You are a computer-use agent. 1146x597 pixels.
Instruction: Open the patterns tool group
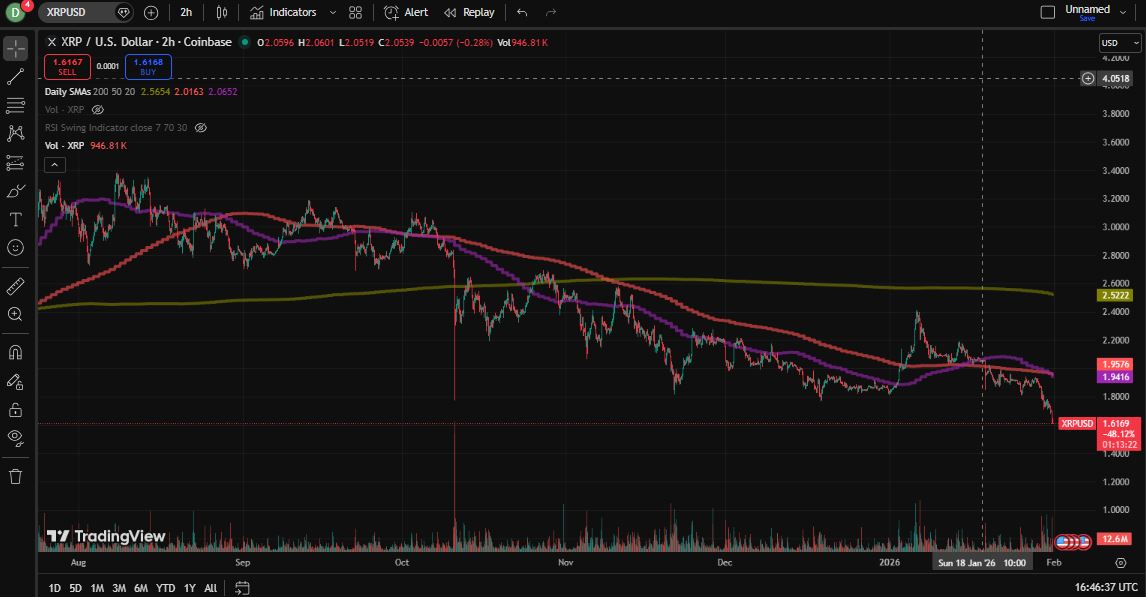15,133
